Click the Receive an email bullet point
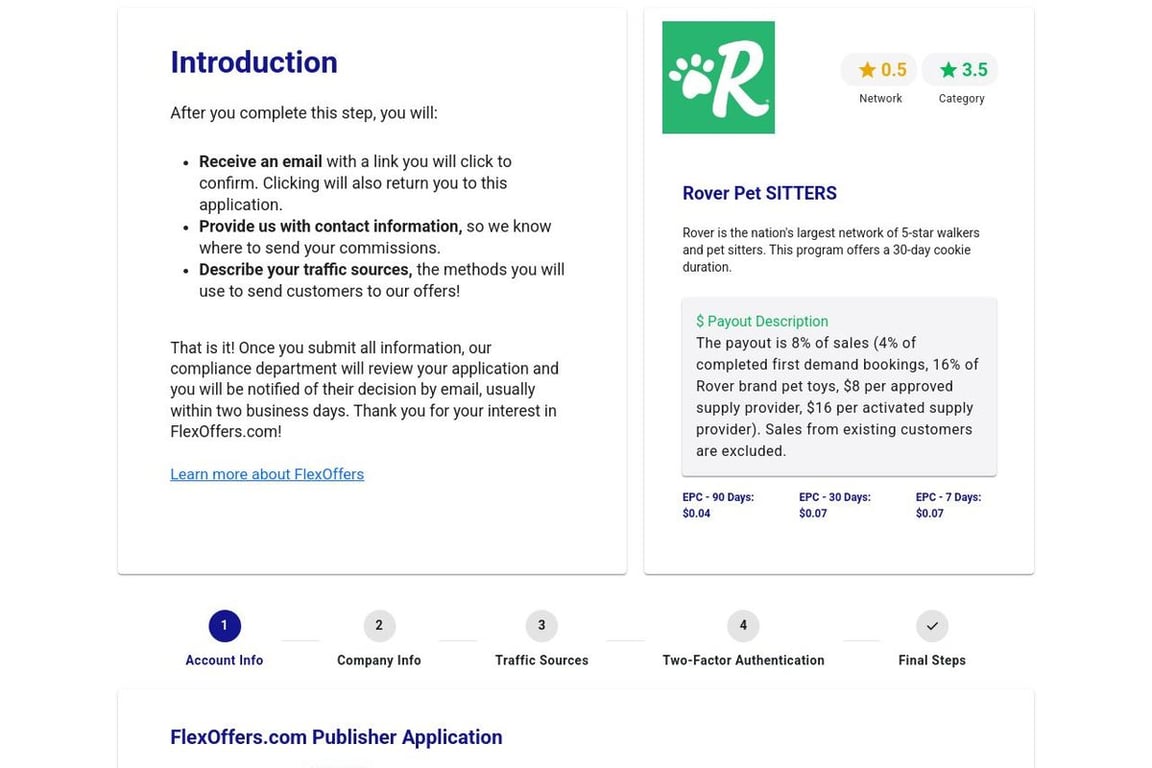The height and width of the screenshot is (768, 1152). [358, 183]
